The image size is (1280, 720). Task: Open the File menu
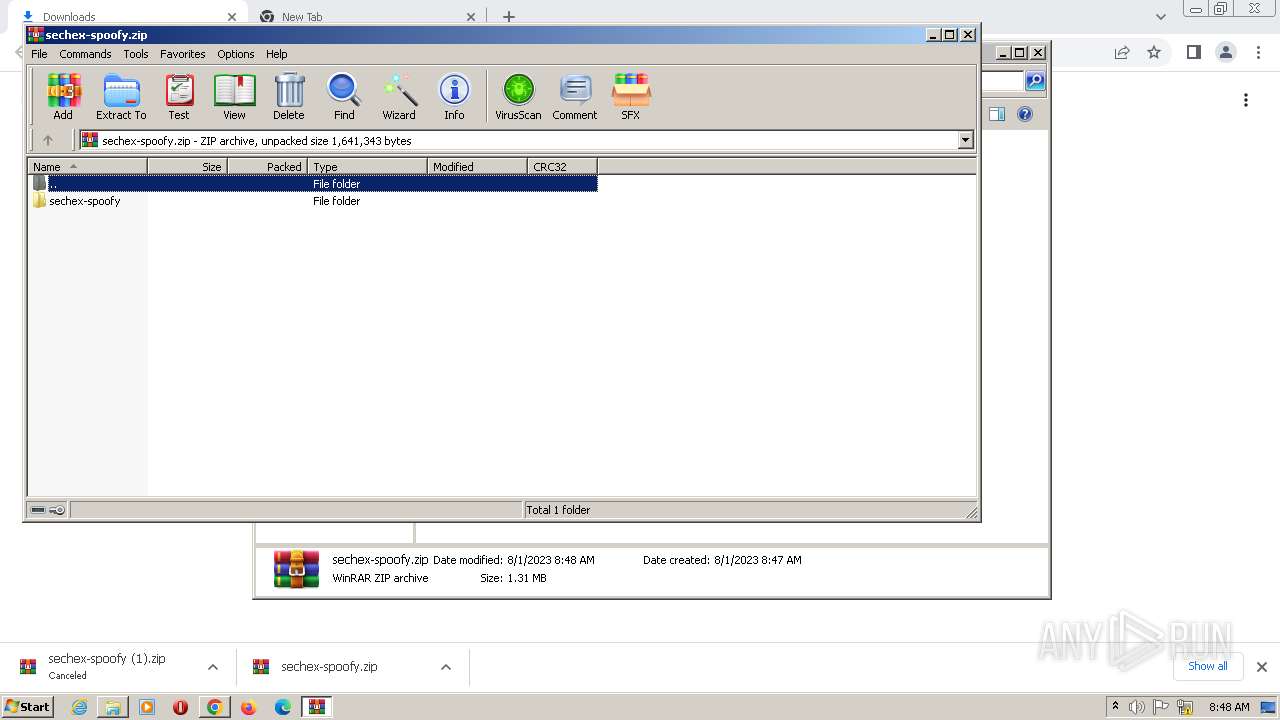click(39, 54)
